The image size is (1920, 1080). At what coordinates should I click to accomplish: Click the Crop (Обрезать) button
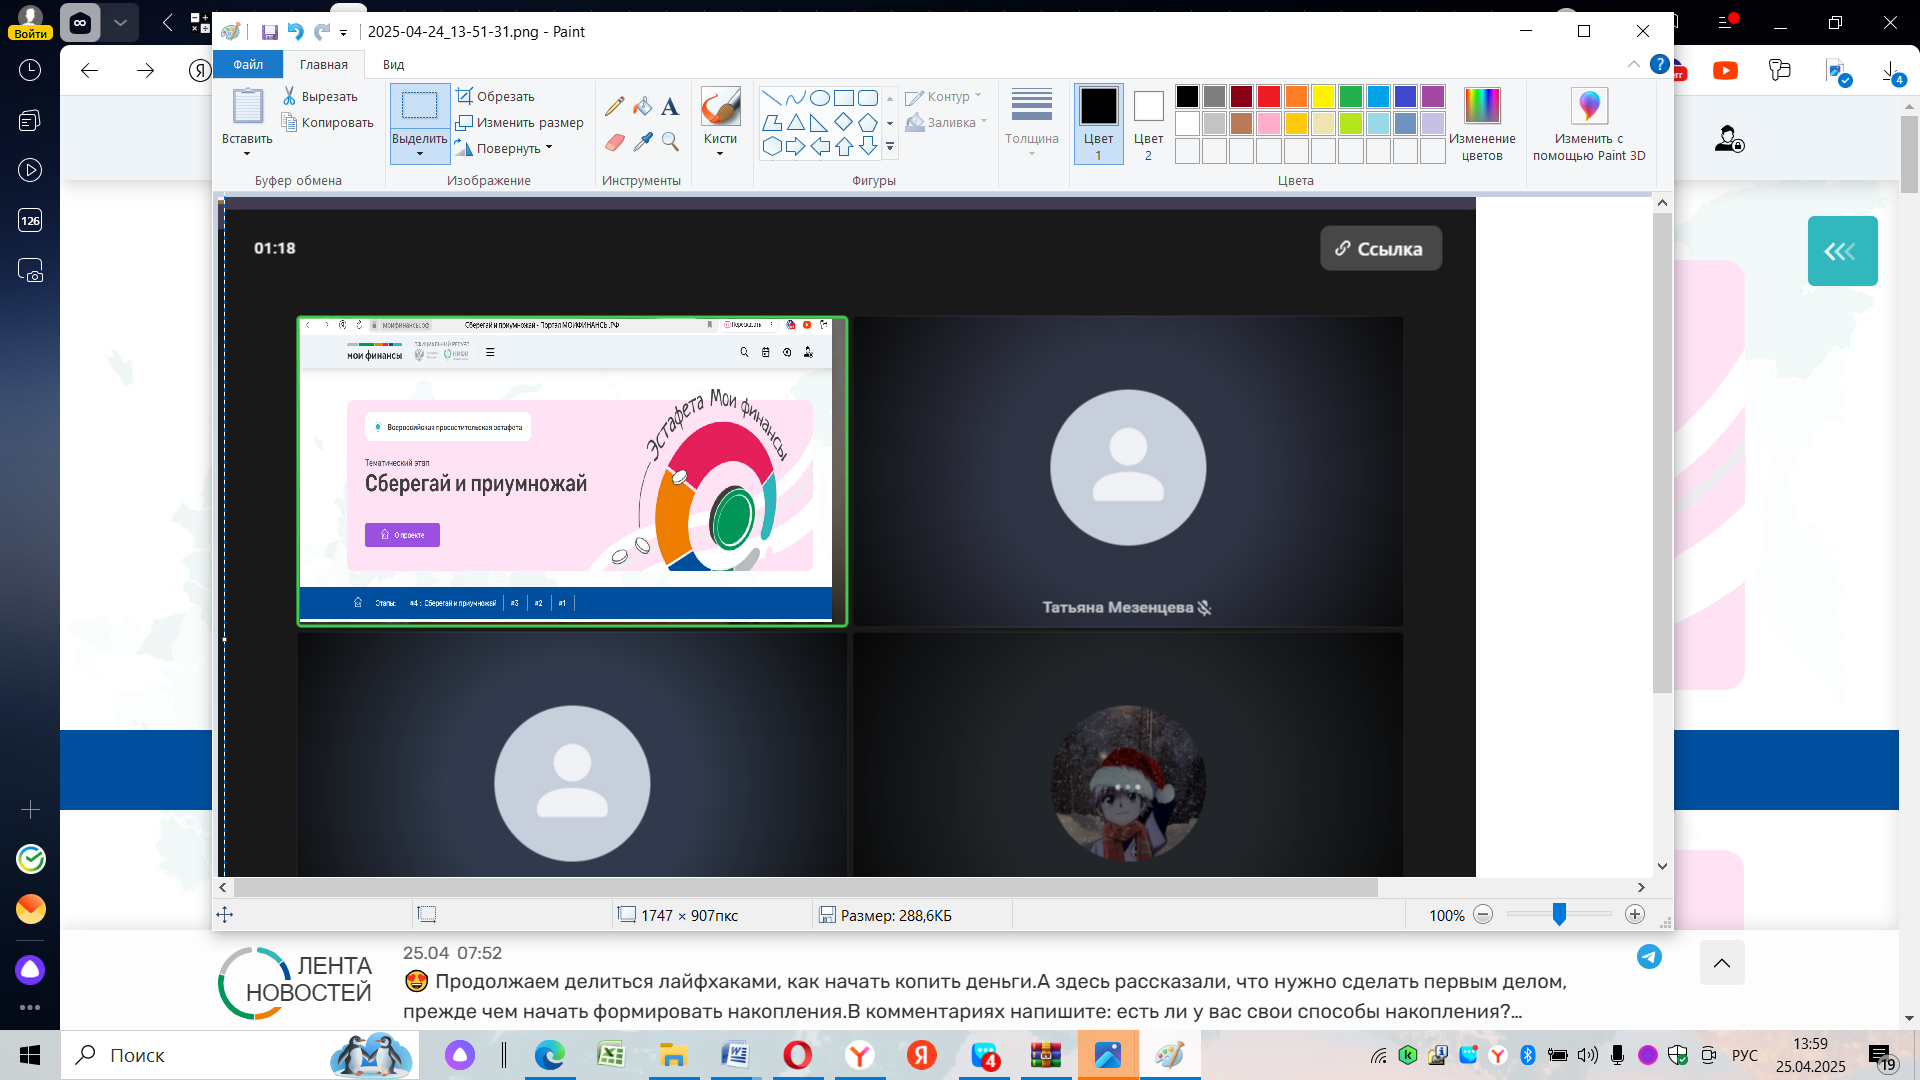click(x=496, y=96)
